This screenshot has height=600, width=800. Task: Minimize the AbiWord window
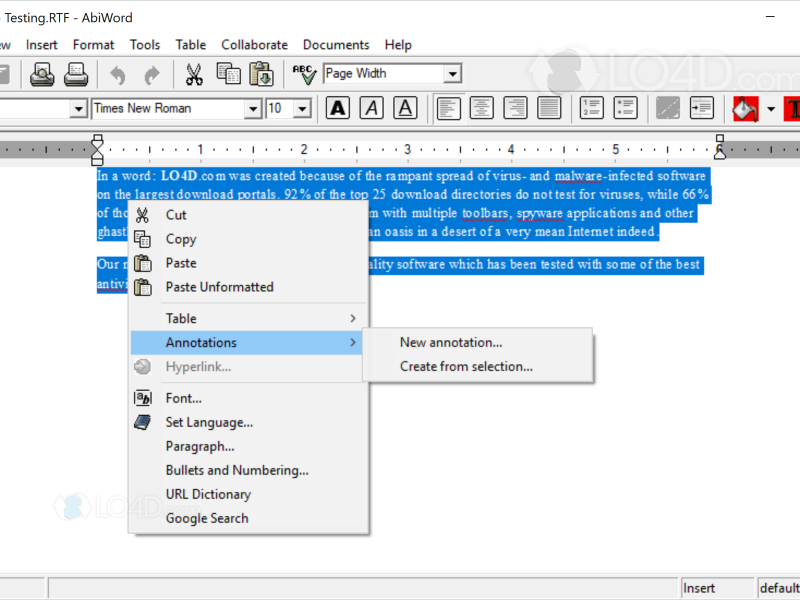tap(770, 17)
